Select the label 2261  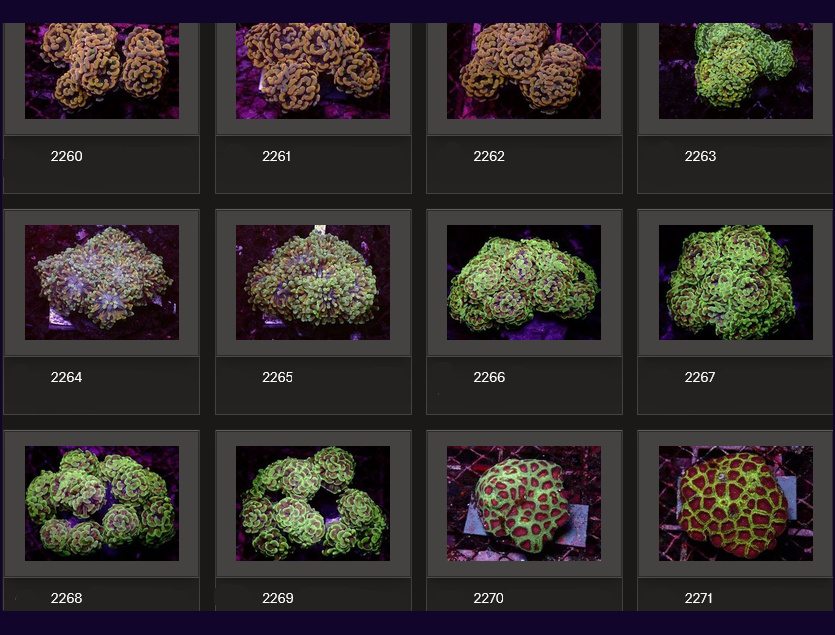[x=276, y=156]
